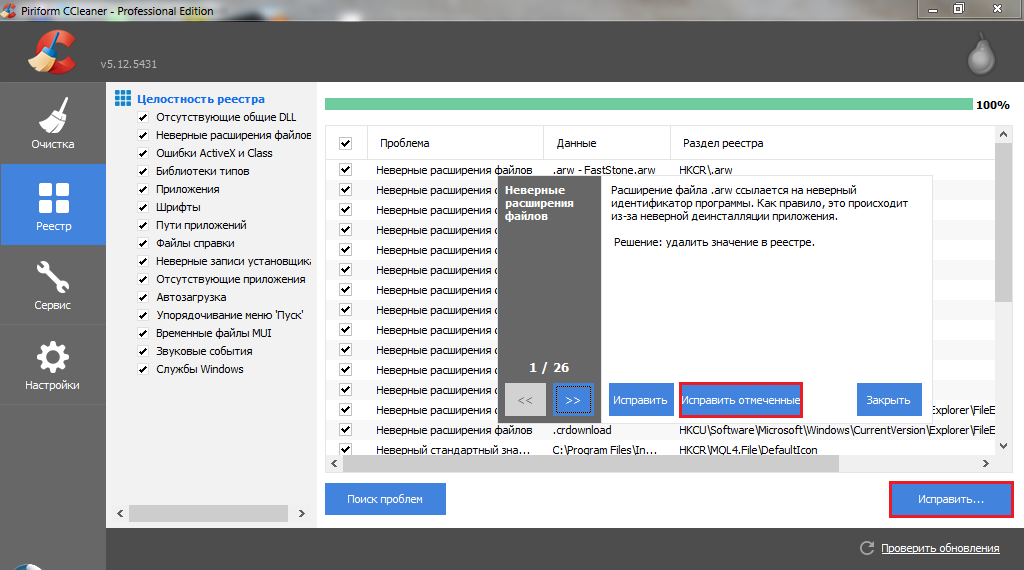The width and height of the screenshot is (1024, 570).
Task: Click the CCleaner icon in the title bar
Action: [x=8, y=10]
